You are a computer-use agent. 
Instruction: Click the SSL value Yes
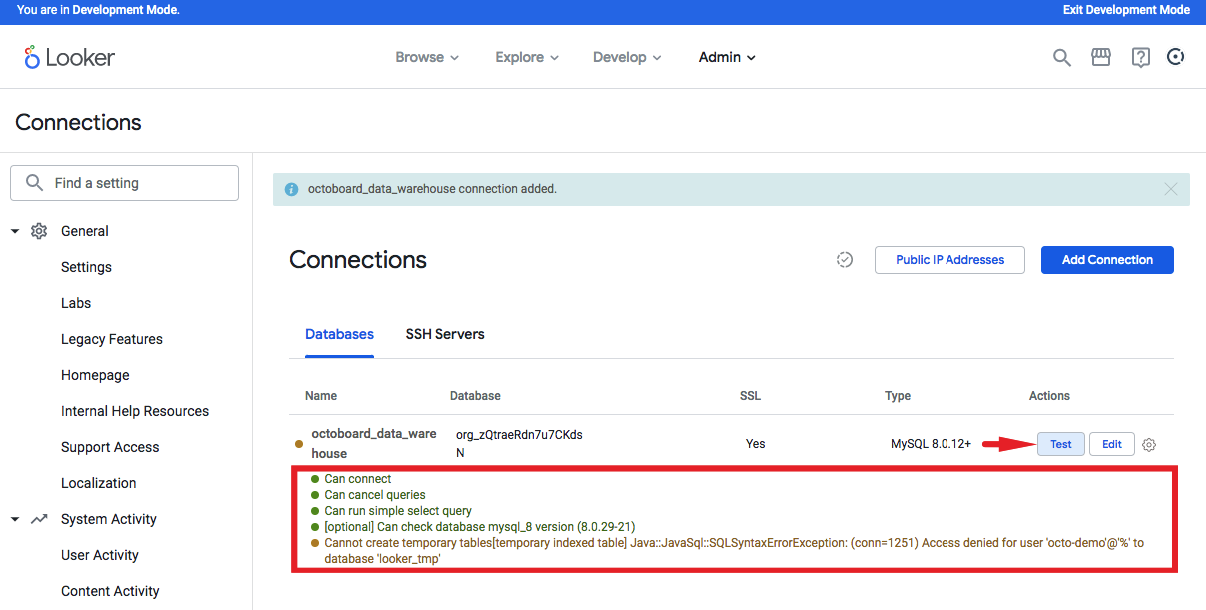tap(755, 444)
